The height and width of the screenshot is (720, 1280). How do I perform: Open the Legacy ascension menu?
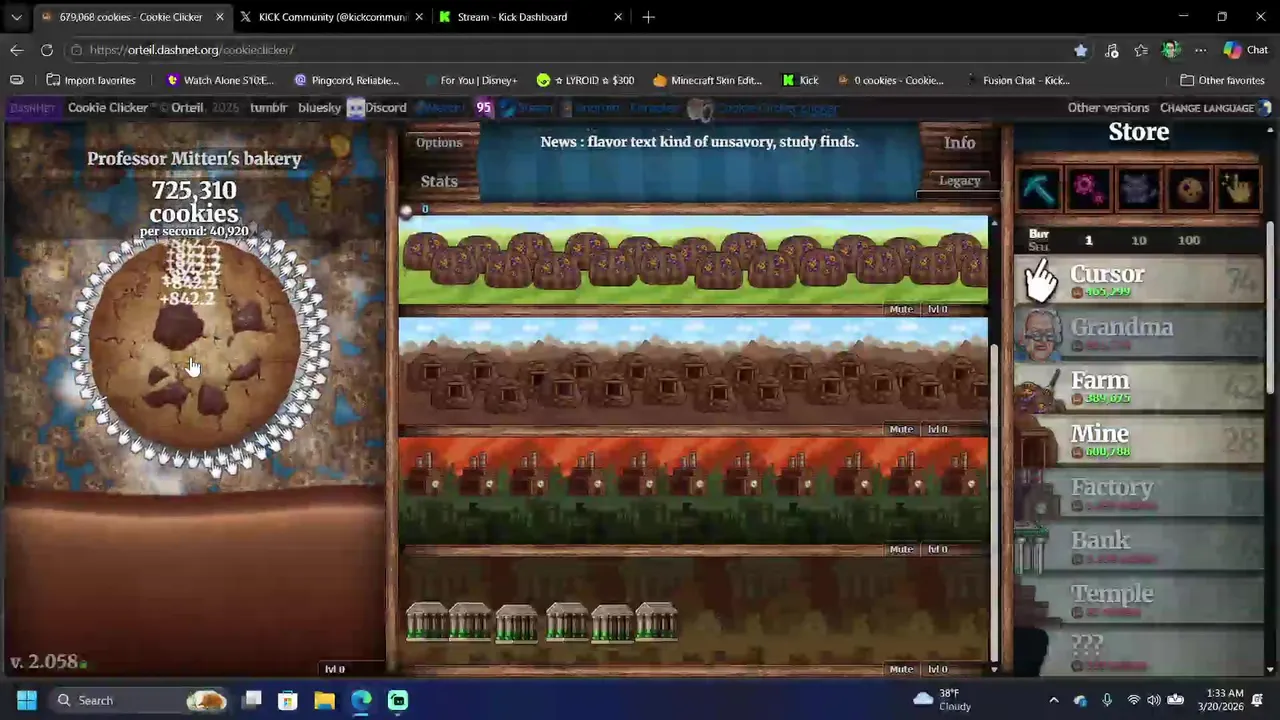959,181
